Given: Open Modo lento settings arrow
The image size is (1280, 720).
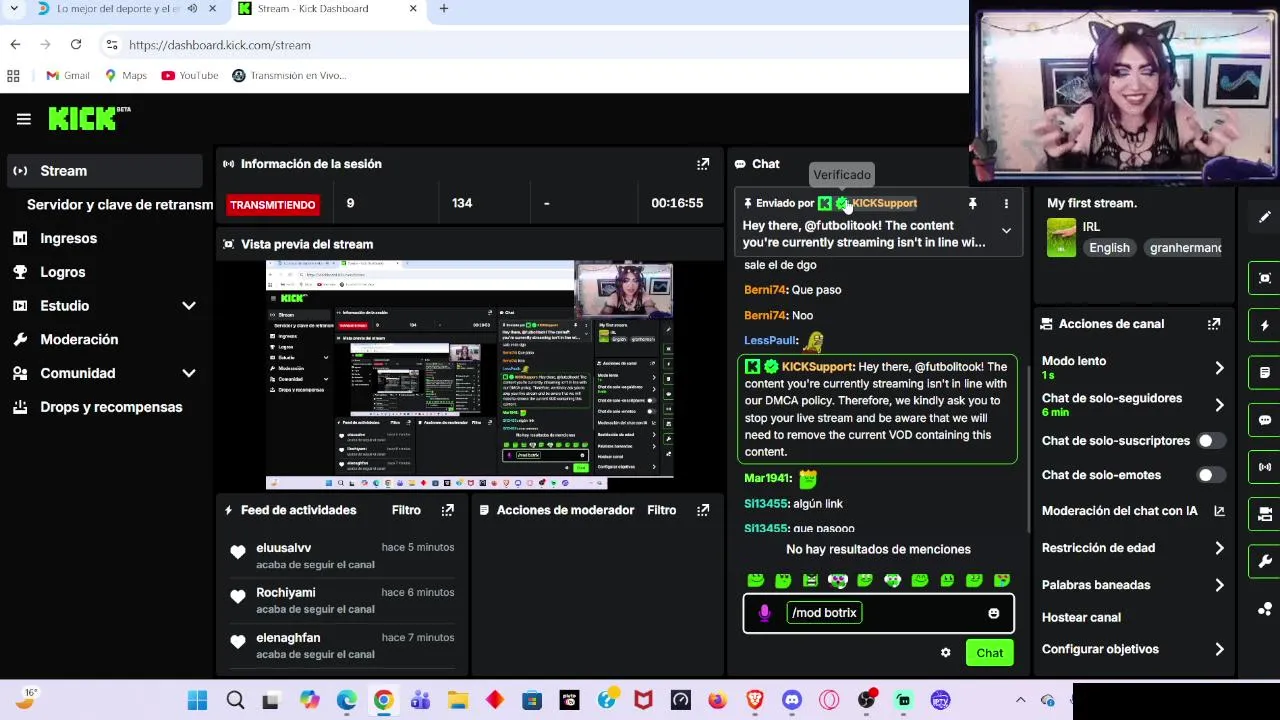Looking at the screenshot, I should click(x=1219, y=368).
